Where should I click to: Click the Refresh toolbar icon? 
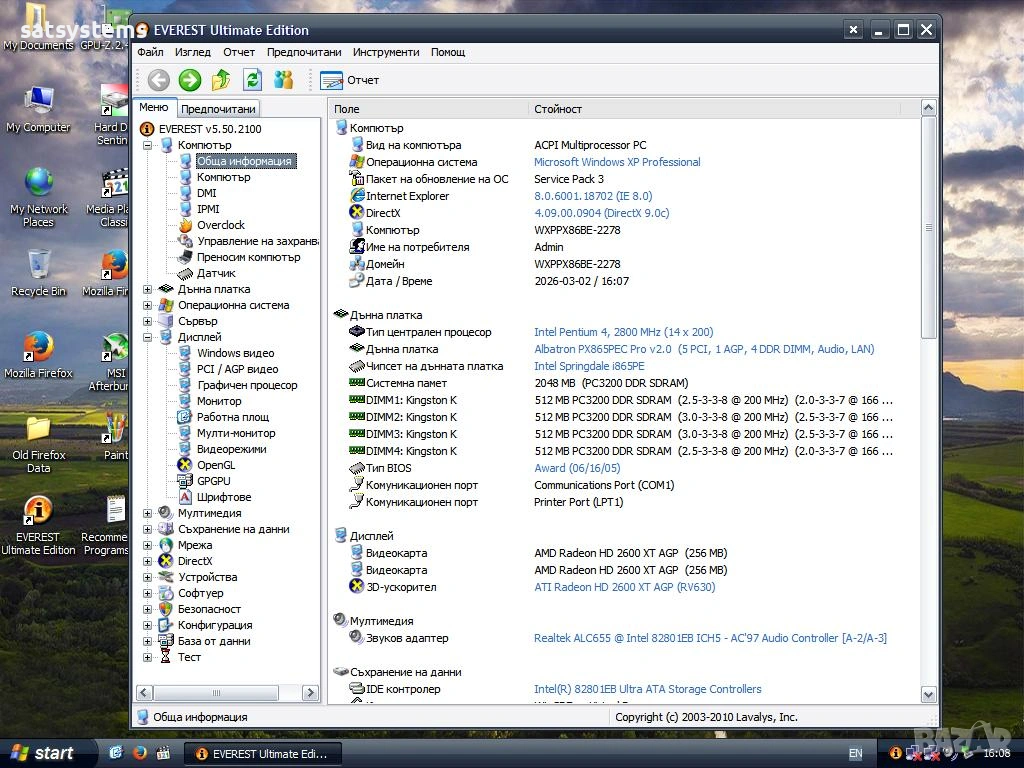252,80
